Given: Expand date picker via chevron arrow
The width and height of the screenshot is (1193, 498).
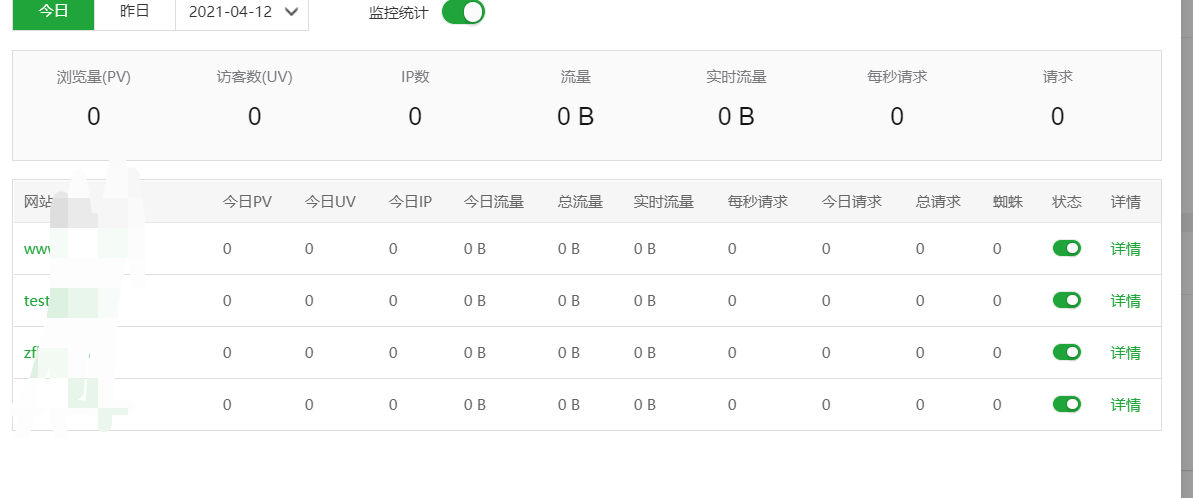Looking at the screenshot, I should pos(290,12).
